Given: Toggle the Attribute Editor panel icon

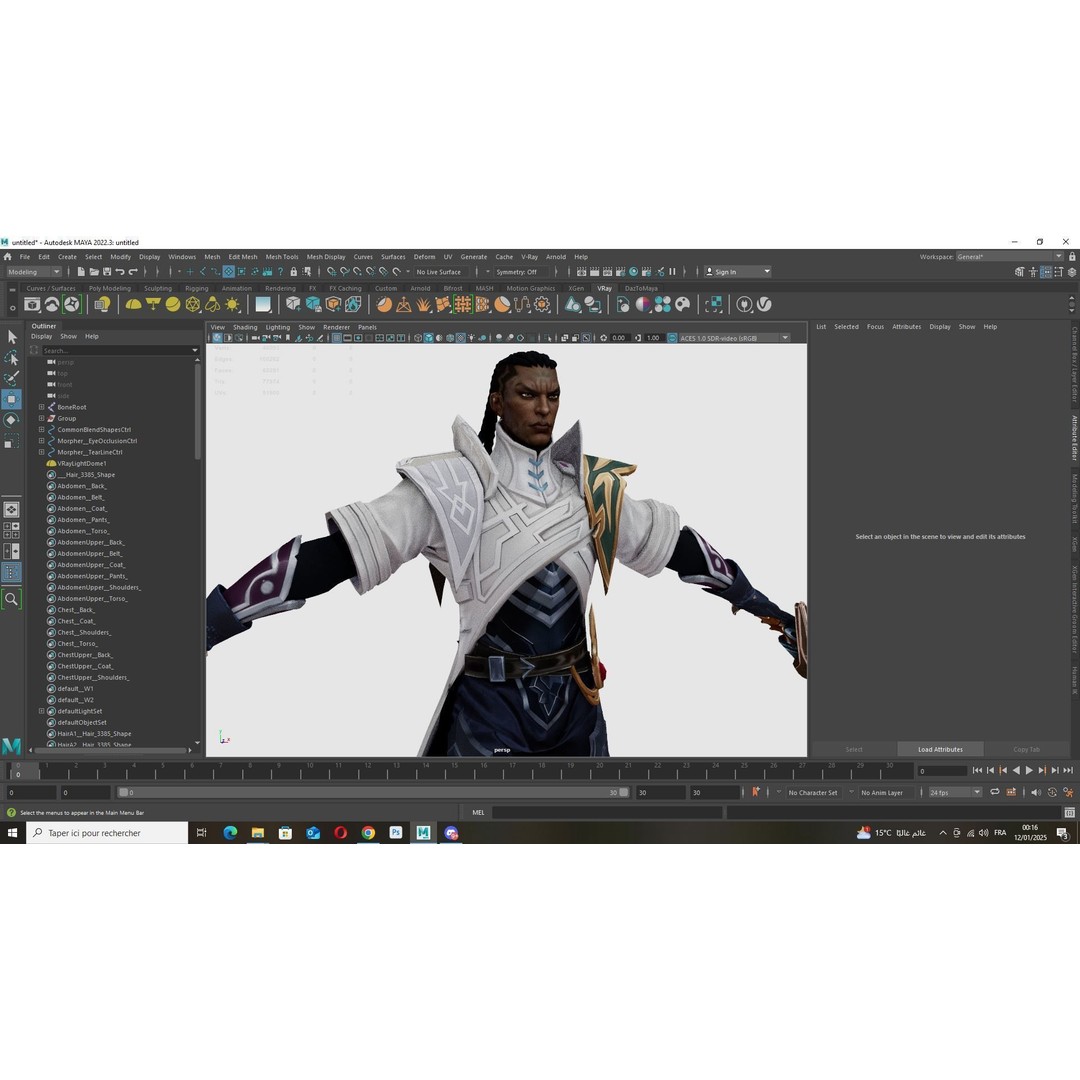Looking at the screenshot, I should [x=1046, y=272].
